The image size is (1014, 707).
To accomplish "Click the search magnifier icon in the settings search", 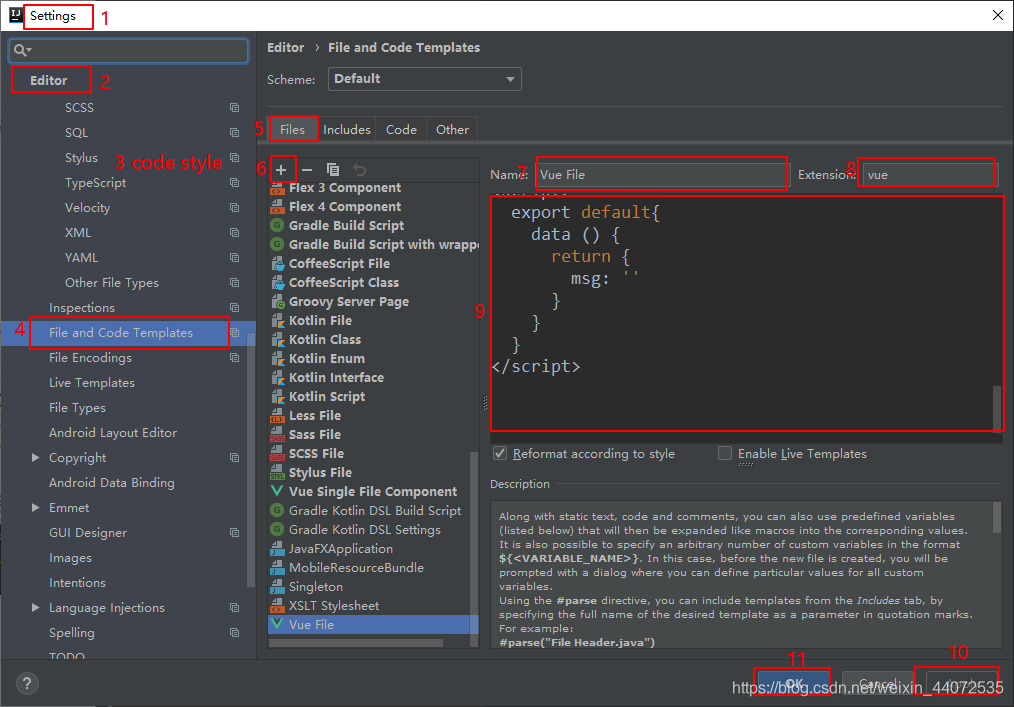I will point(20,50).
